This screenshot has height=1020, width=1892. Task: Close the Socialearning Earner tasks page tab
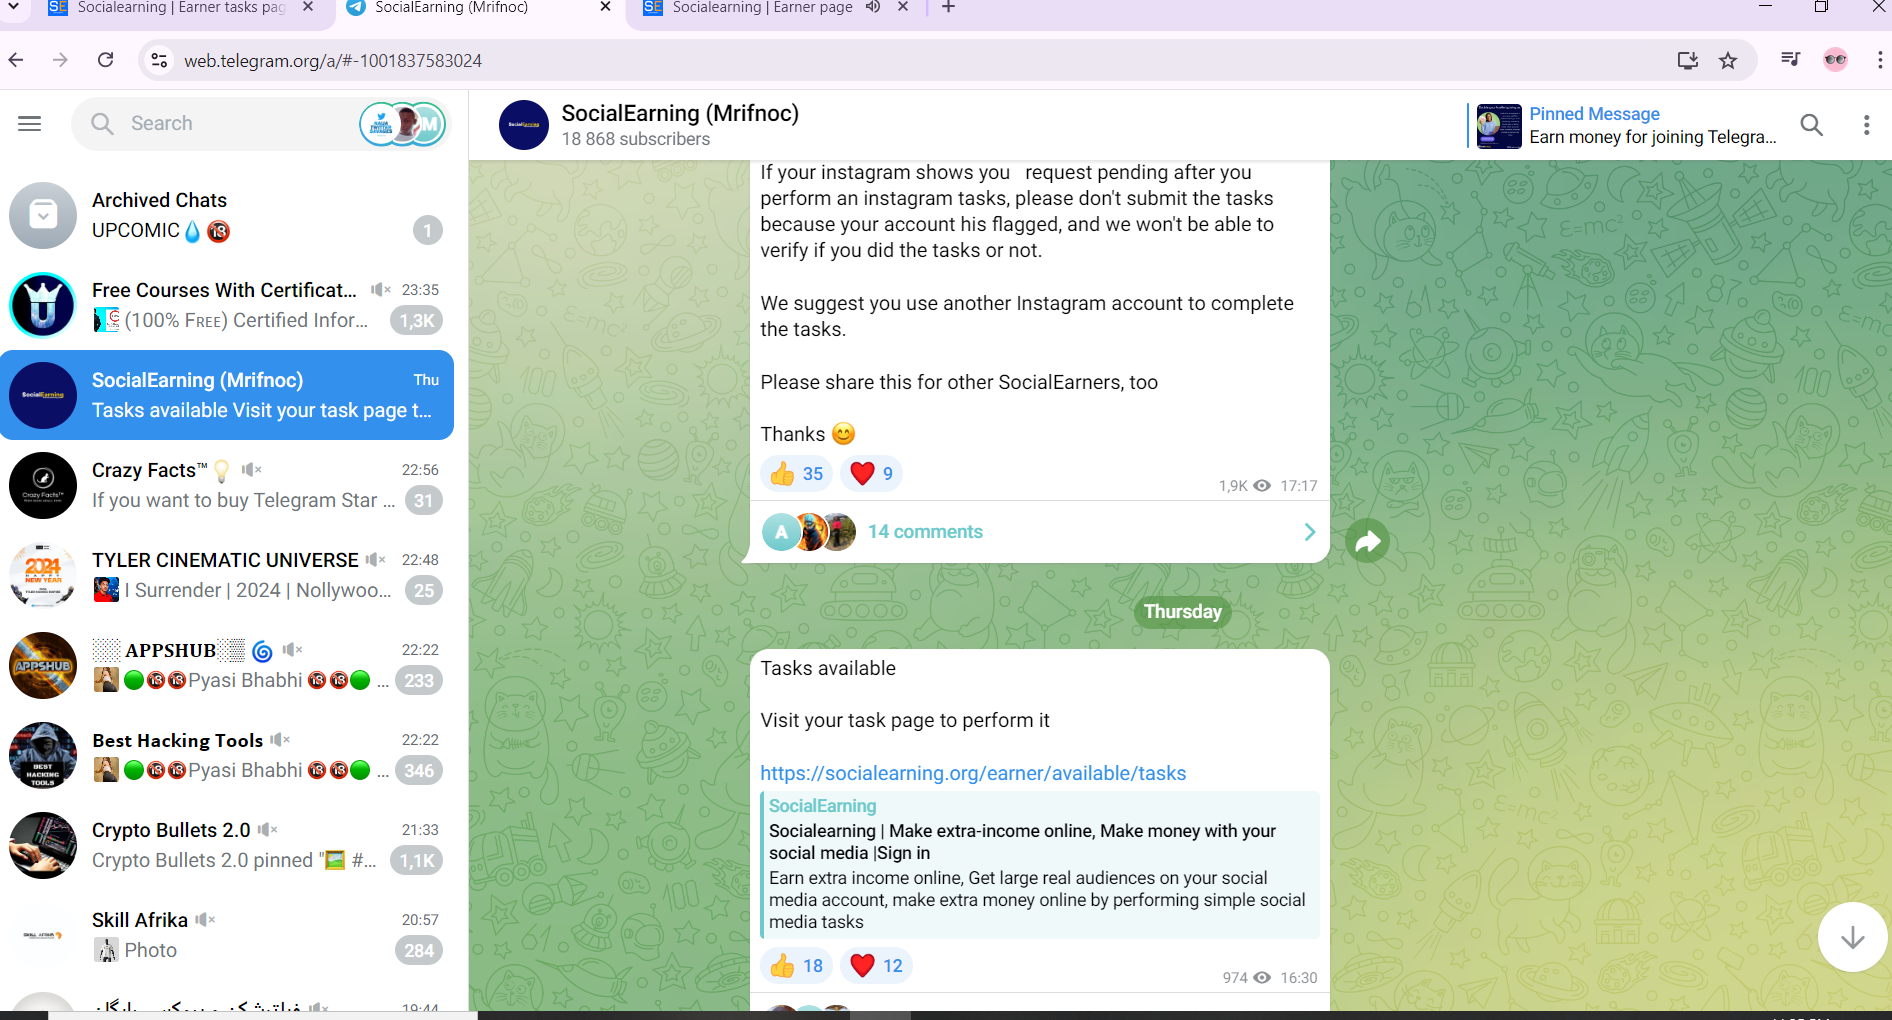[308, 7]
